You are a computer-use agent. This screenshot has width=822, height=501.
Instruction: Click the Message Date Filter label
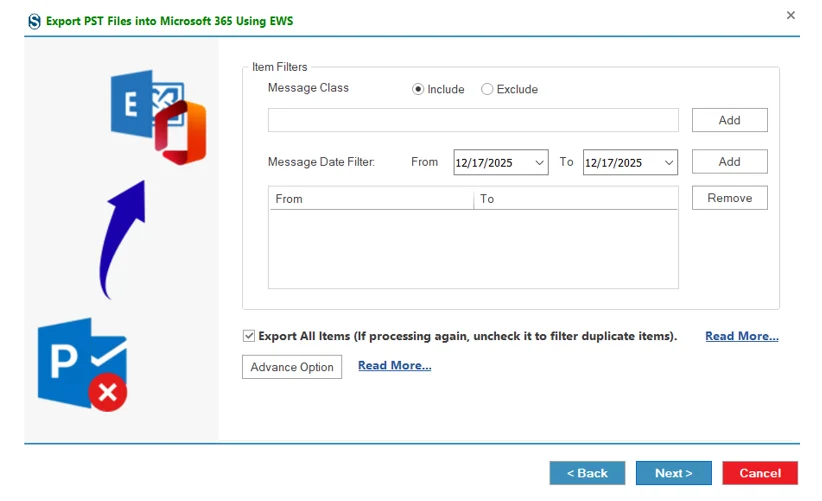click(321, 162)
